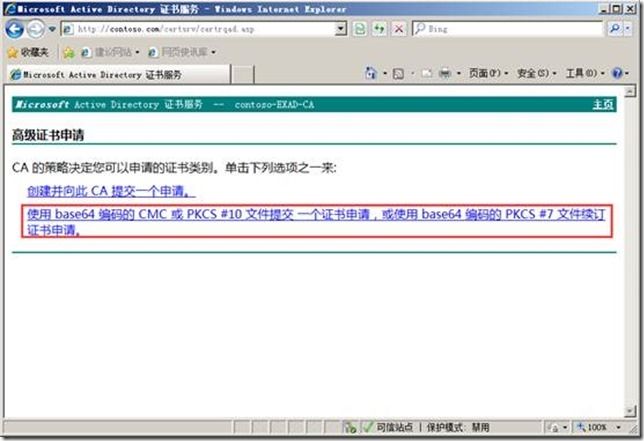Open a new blank tab
This screenshot has height=441, width=644.
(243, 75)
